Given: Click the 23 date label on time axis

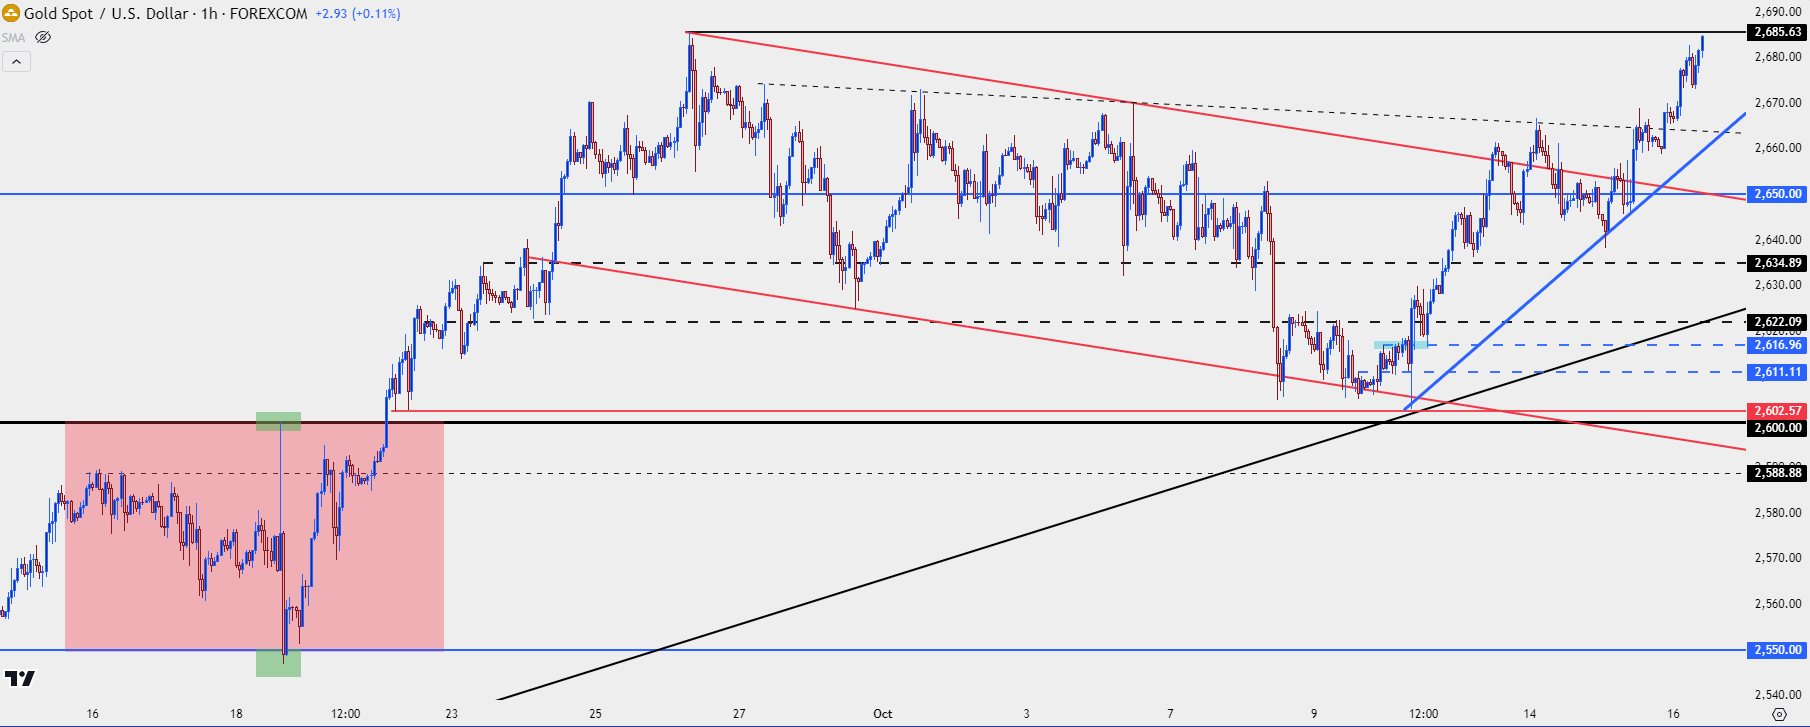Looking at the screenshot, I should (x=452, y=714).
